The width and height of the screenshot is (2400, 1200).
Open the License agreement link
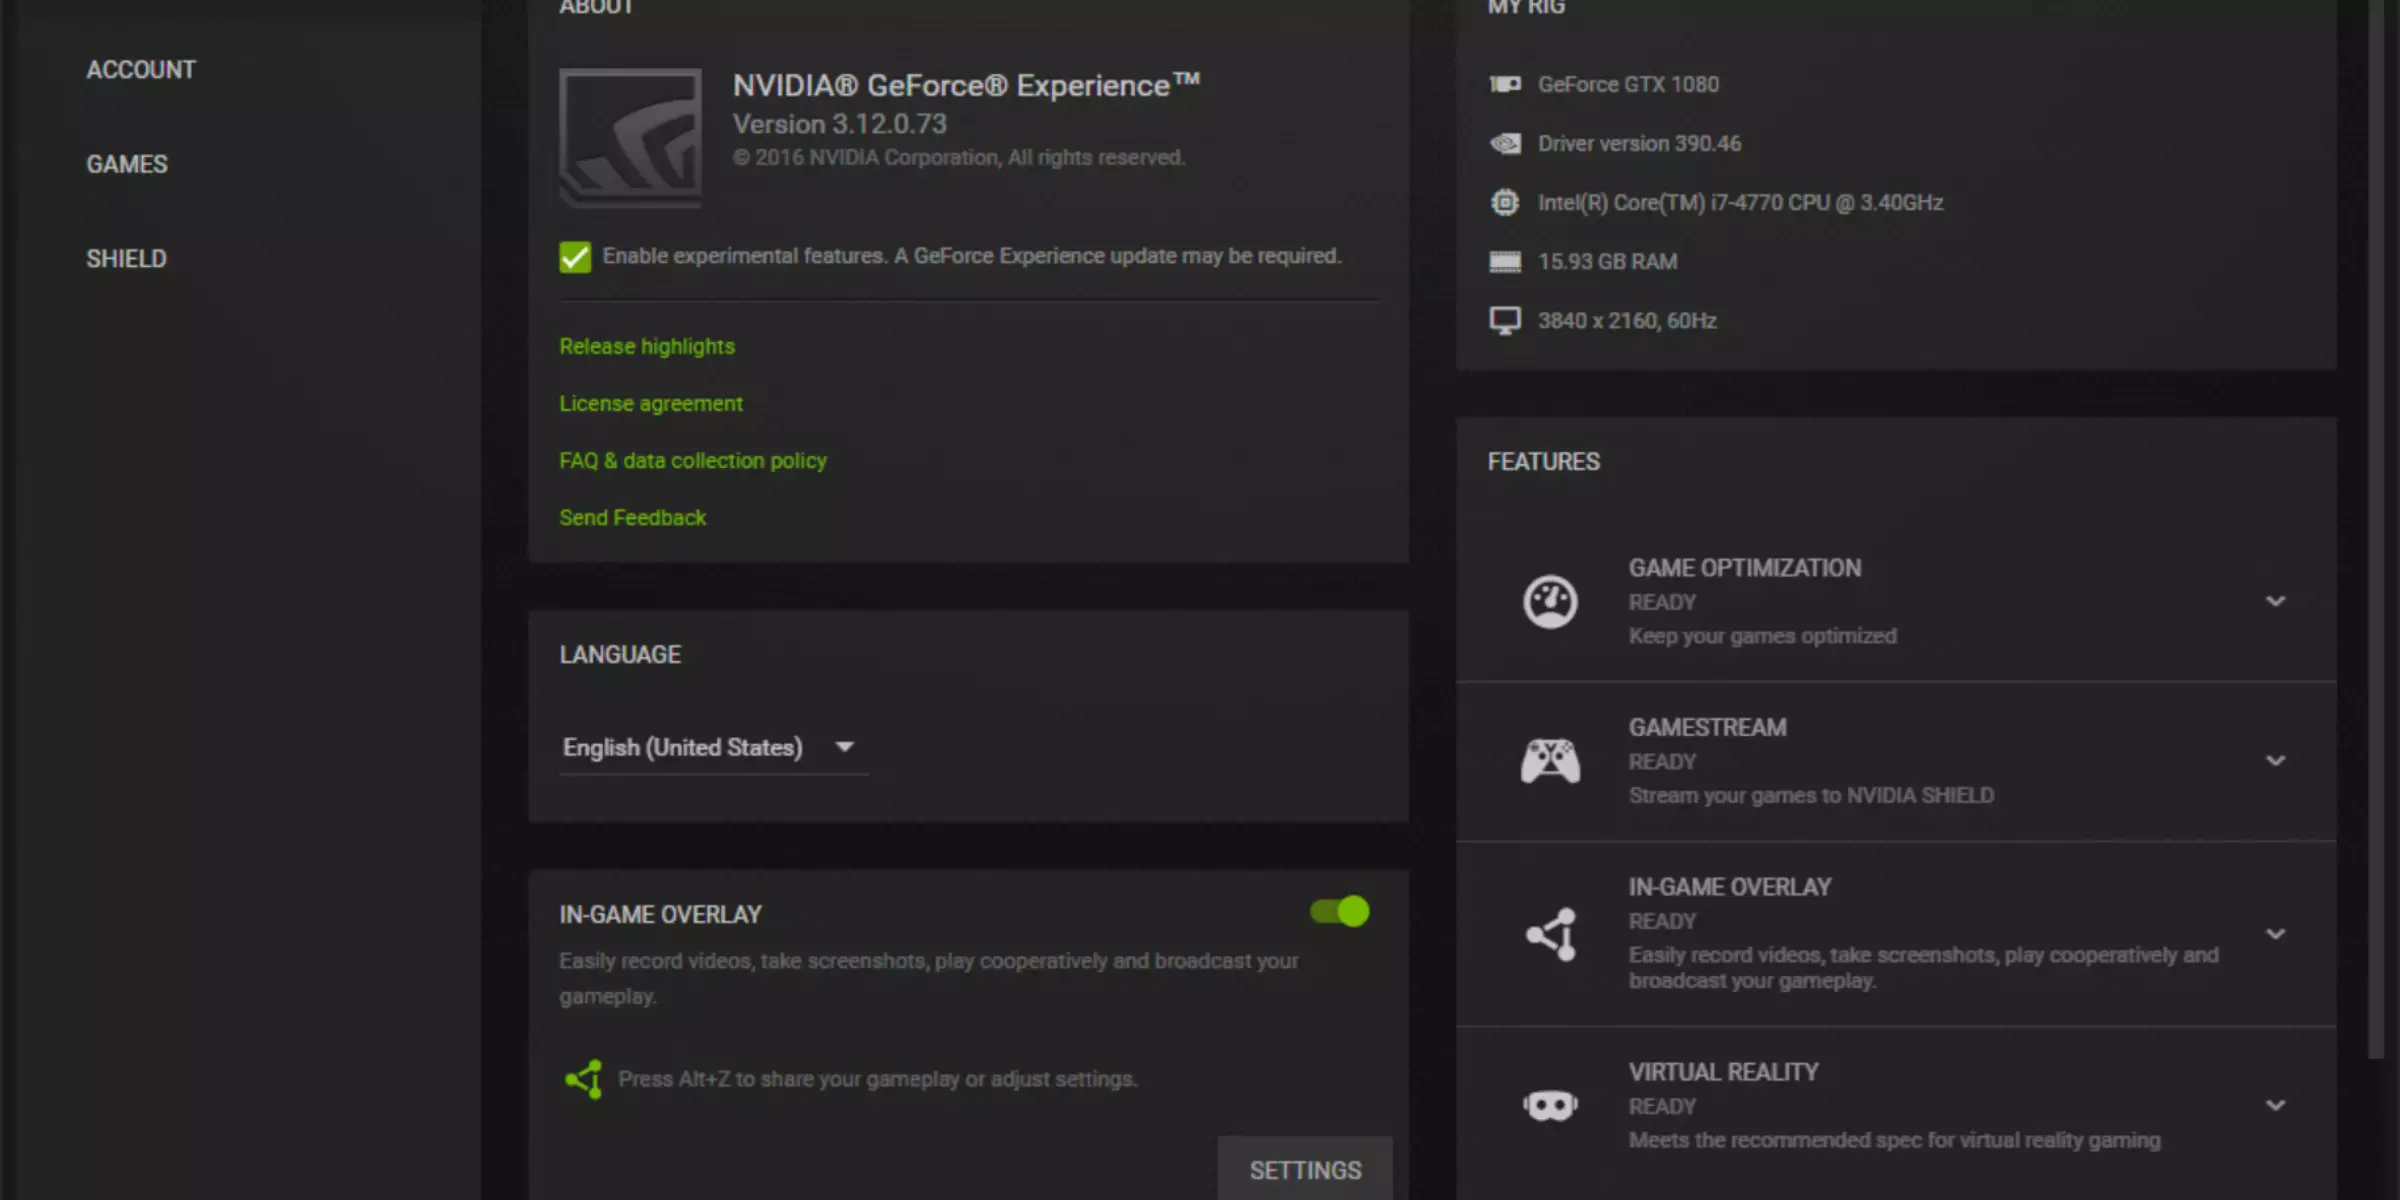(651, 403)
